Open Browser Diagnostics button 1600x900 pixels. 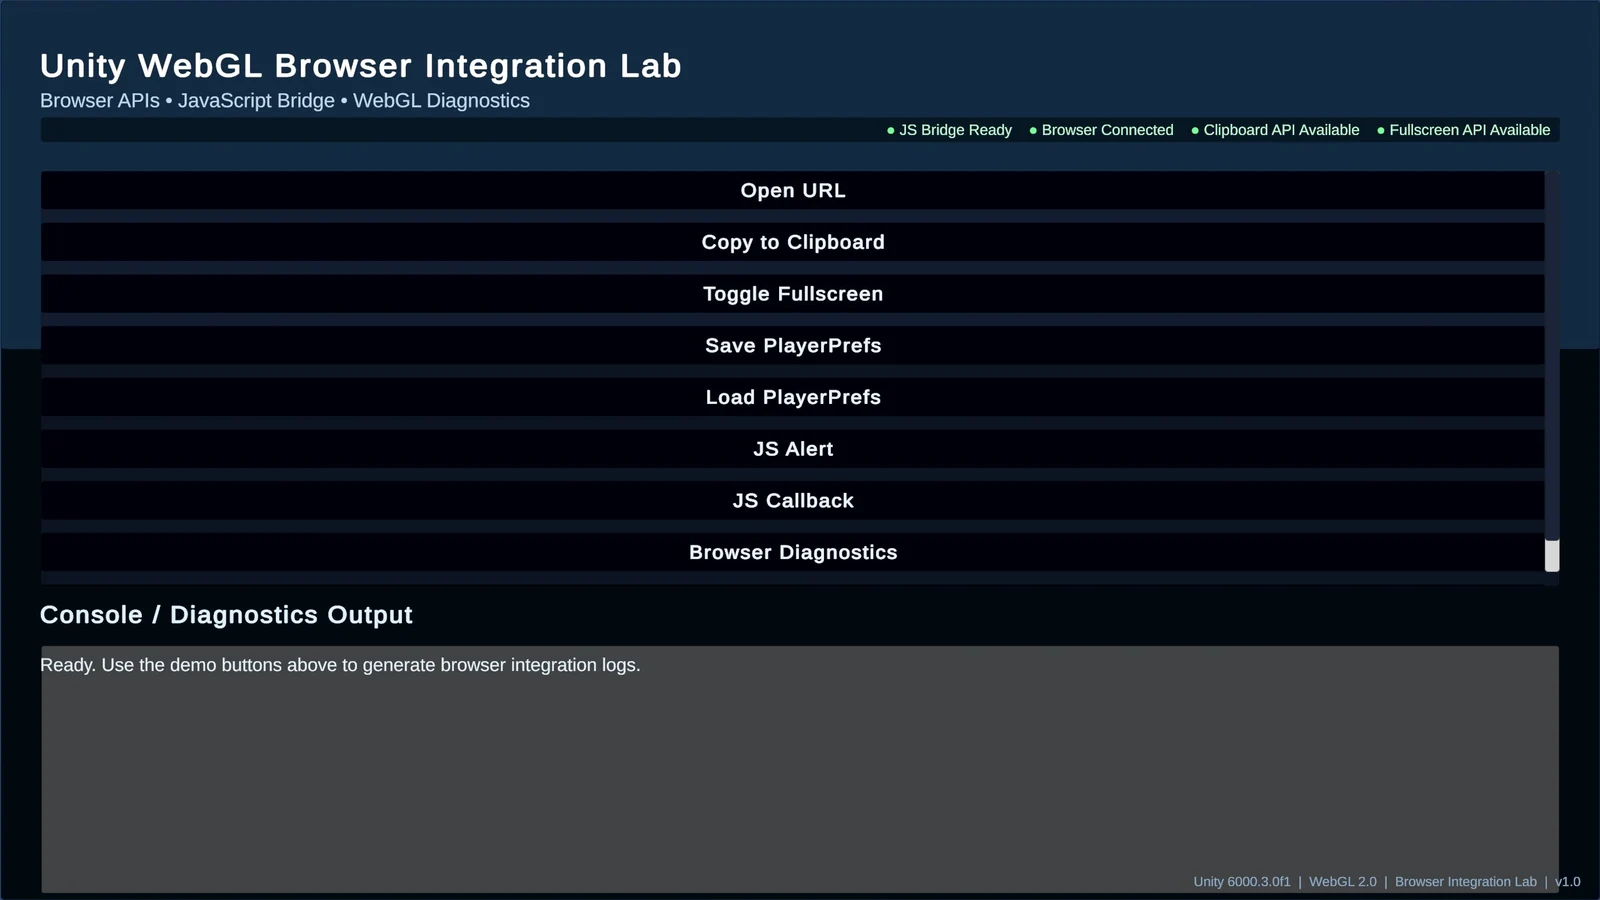[792, 552]
